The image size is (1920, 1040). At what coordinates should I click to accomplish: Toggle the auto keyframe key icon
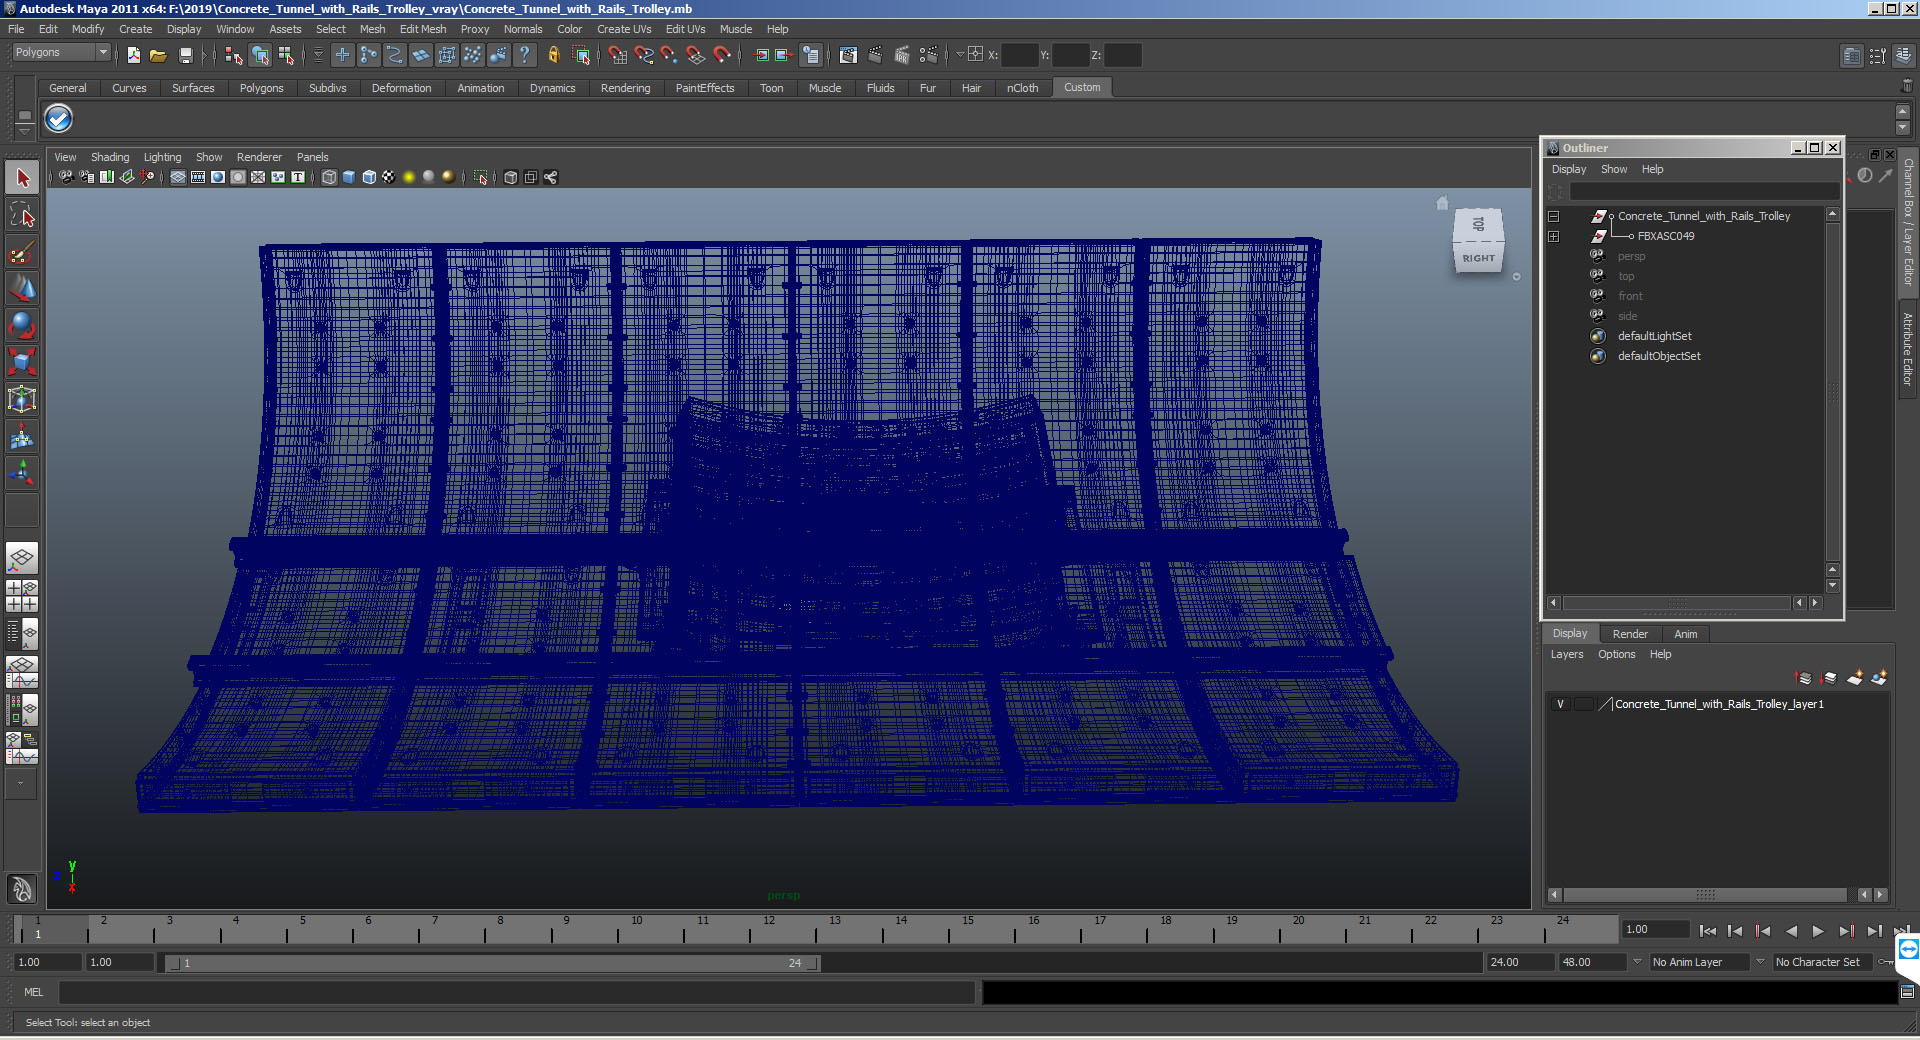(x=1885, y=962)
